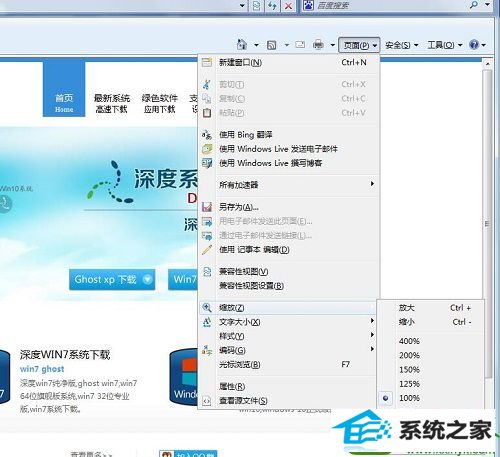Expand the 所有加速器 submenu
500x457 pixels.
(289, 185)
